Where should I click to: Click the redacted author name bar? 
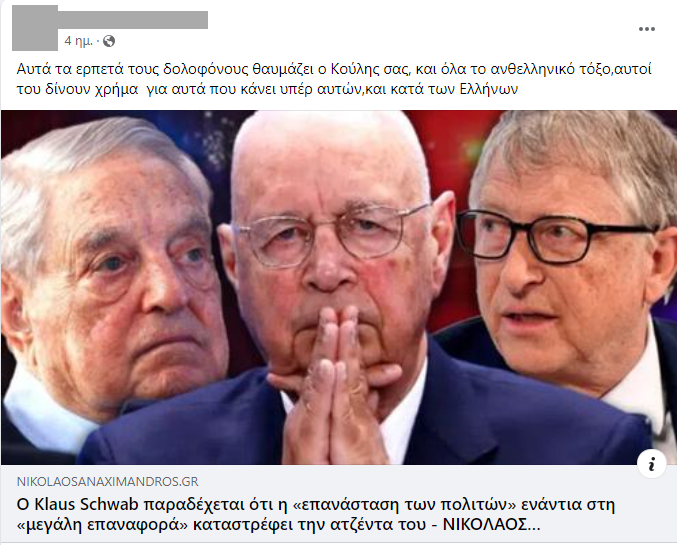coord(133,20)
